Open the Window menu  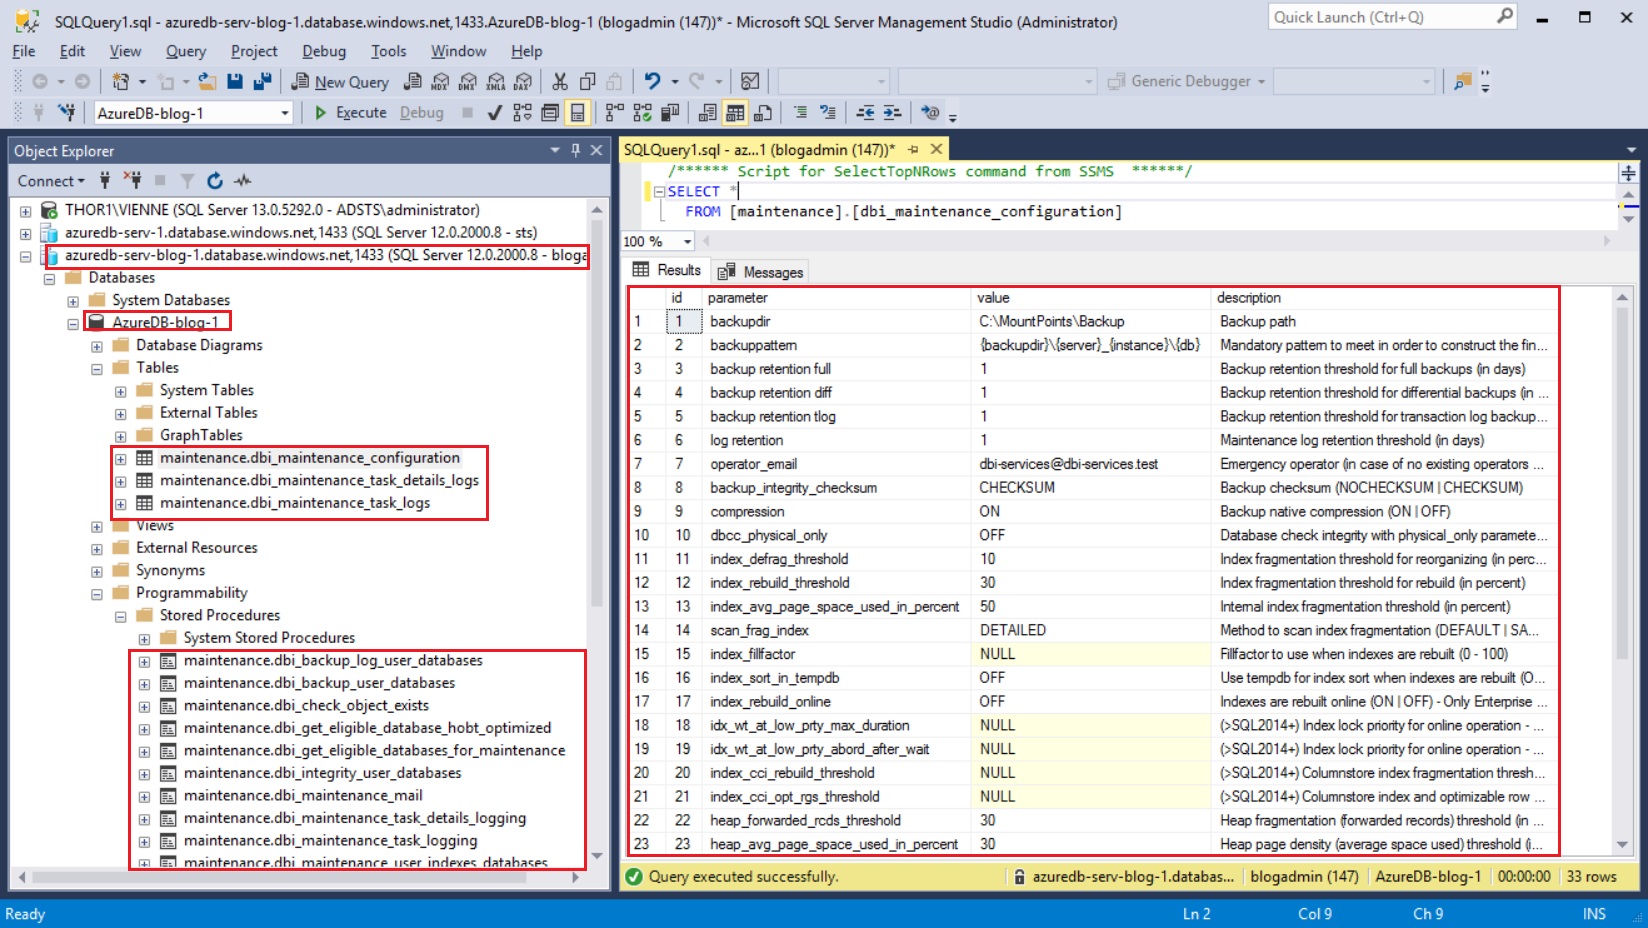point(458,51)
